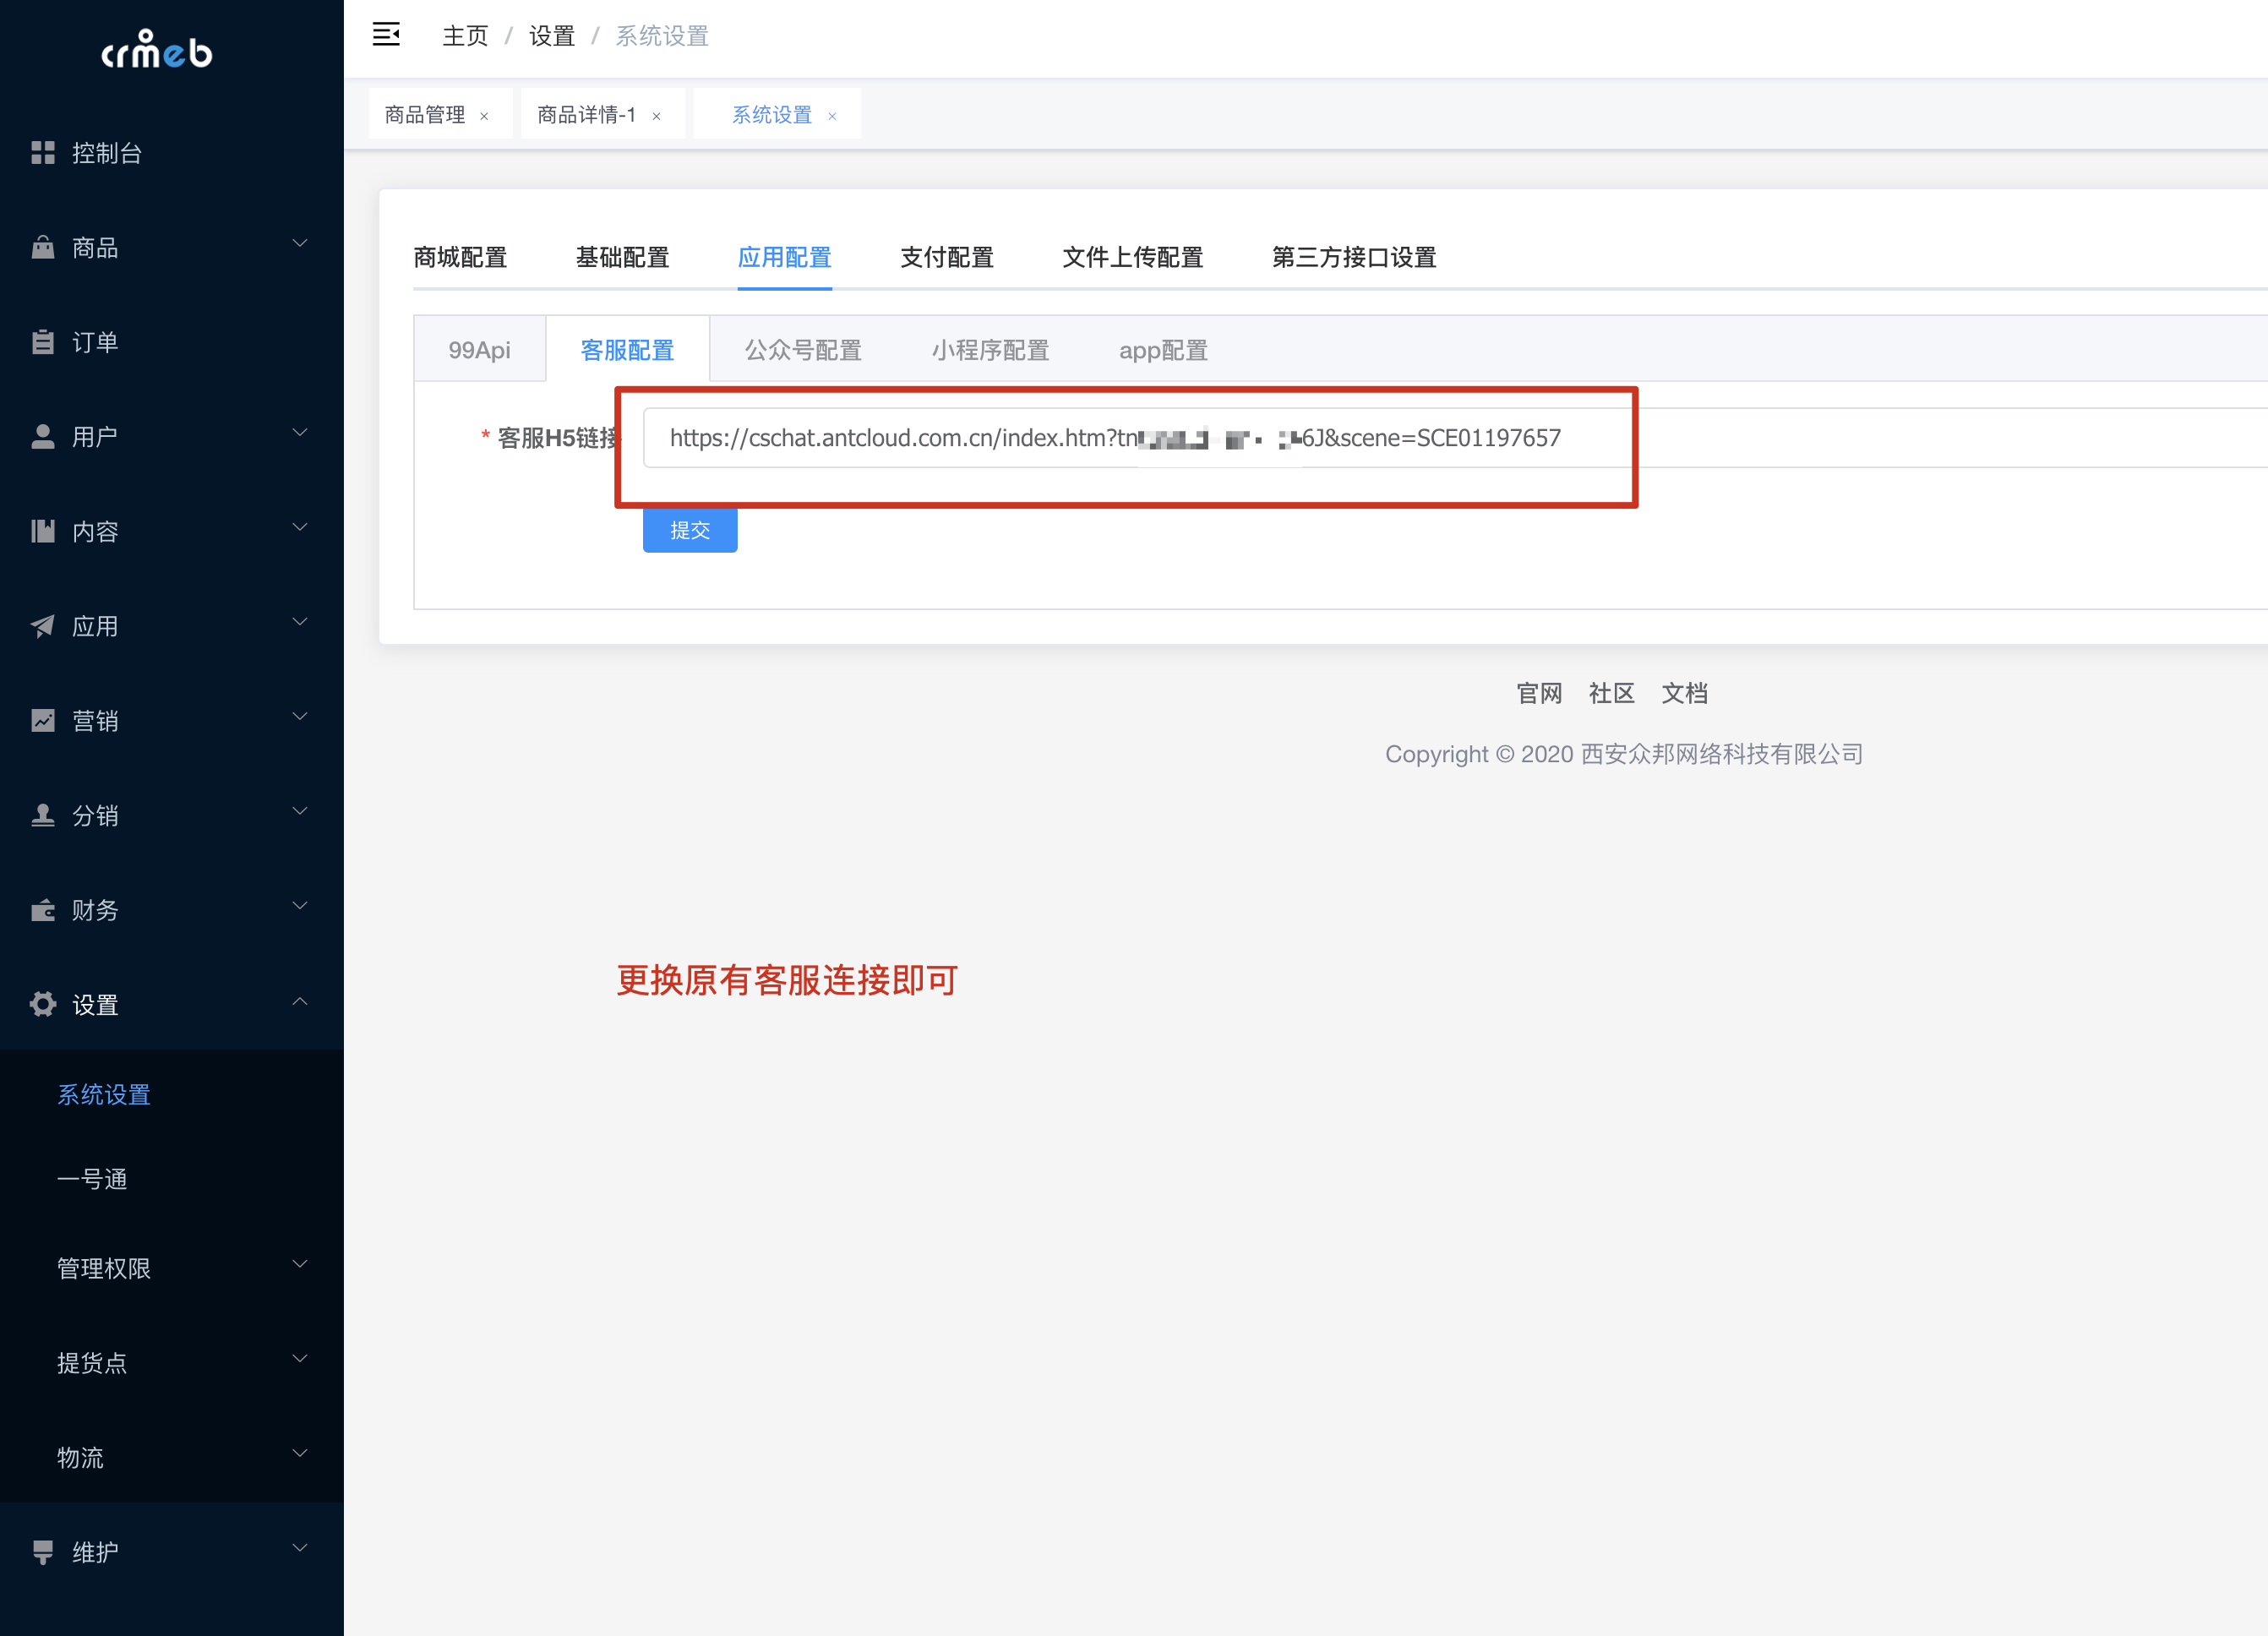Screen dimensions: 2268x1636
Task: Select the 商品 icon in sidebar
Action: 42,246
